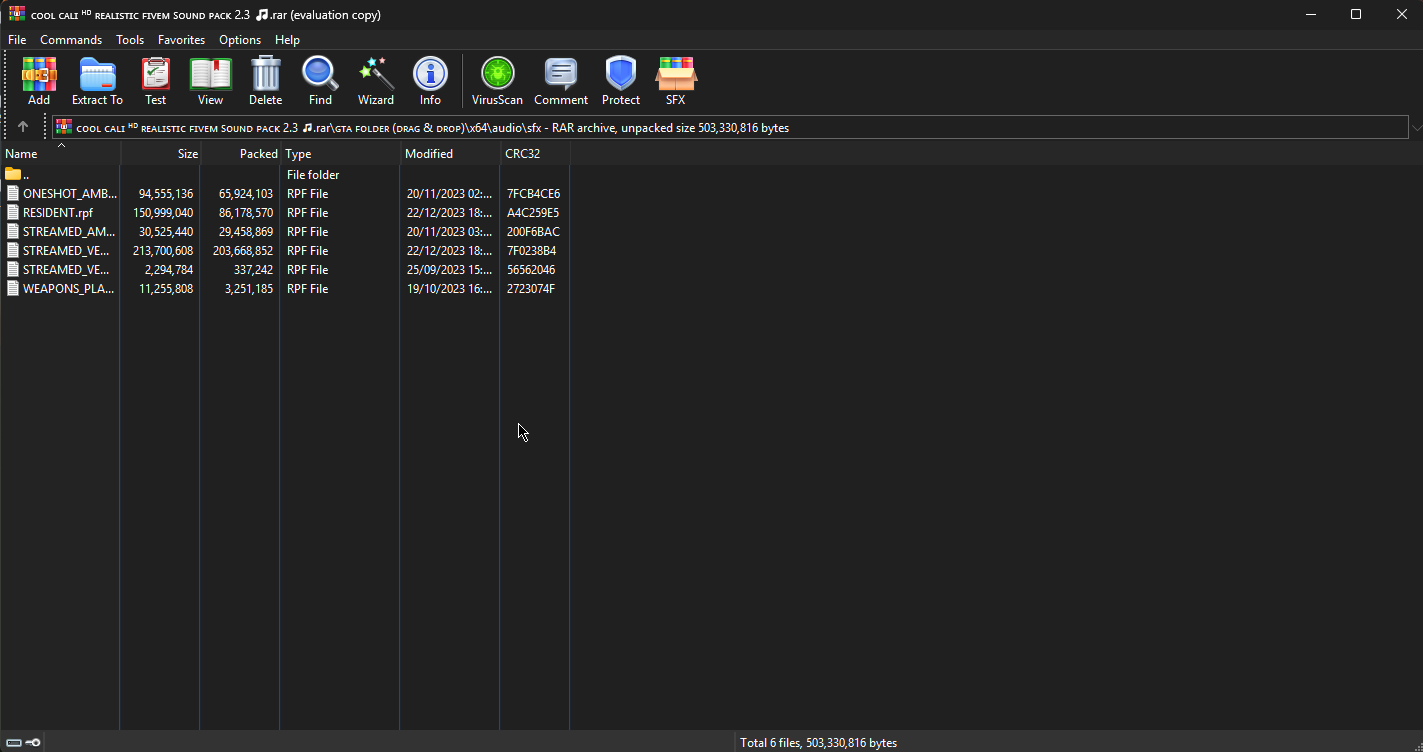Click the file icon of ONESHOT_AMB row

tap(13, 194)
